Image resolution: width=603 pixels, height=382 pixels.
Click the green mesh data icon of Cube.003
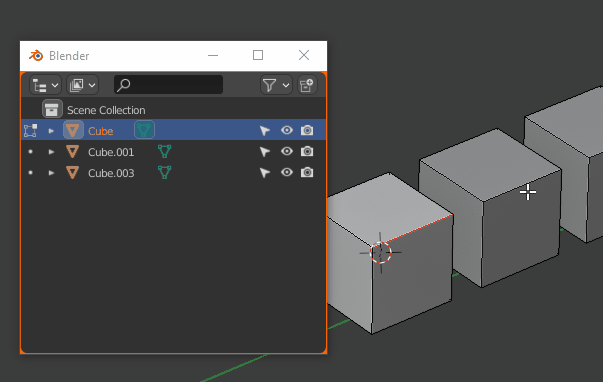165,173
